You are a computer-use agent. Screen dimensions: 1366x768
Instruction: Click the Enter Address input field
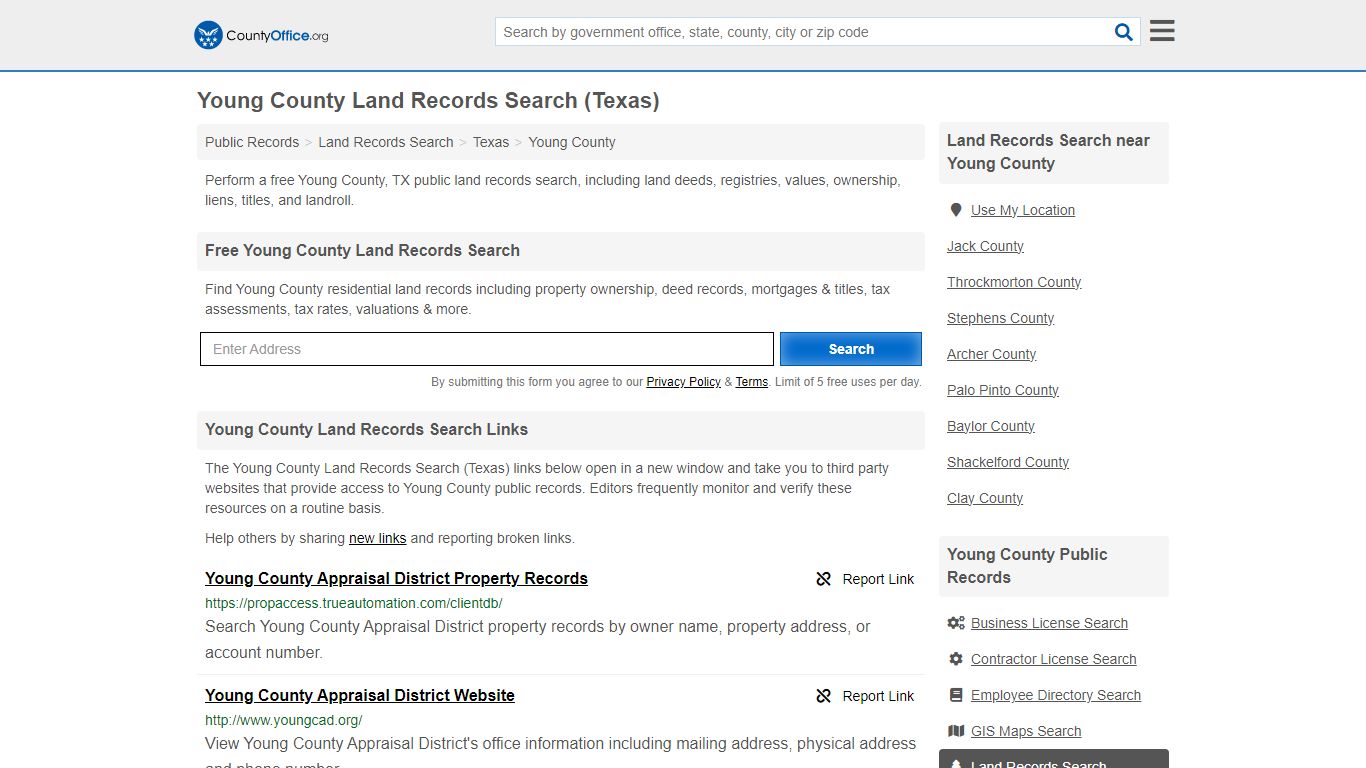[x=487, y=349]
